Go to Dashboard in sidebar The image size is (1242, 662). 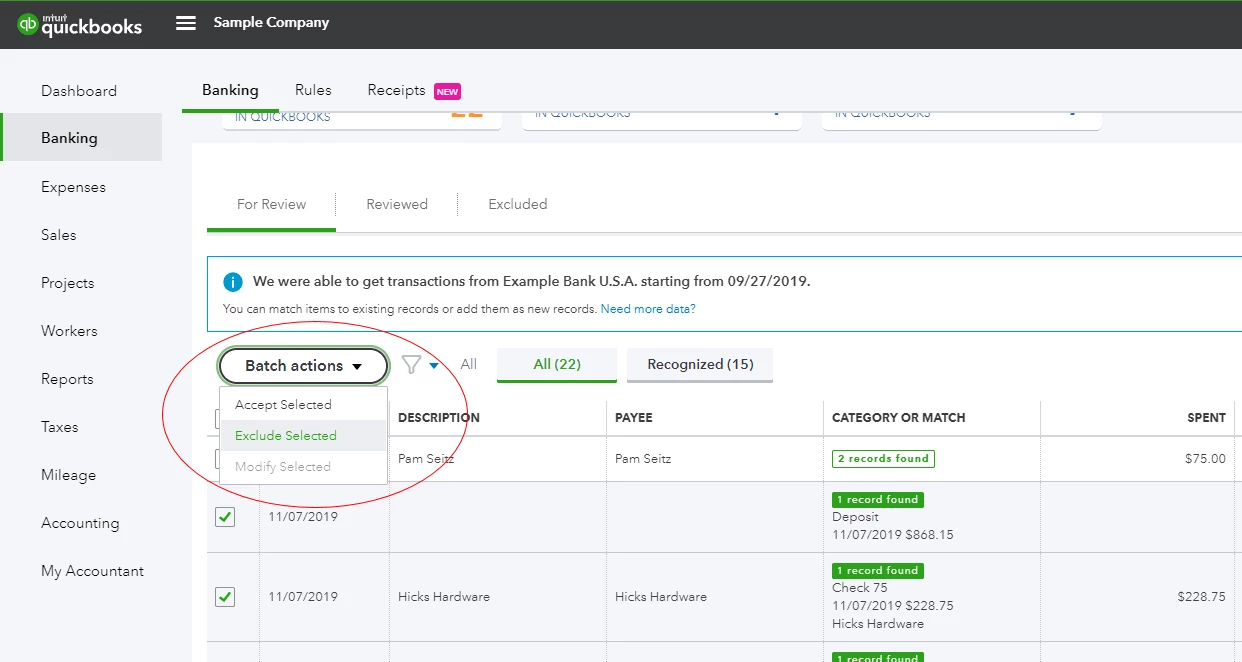[79, 91]
